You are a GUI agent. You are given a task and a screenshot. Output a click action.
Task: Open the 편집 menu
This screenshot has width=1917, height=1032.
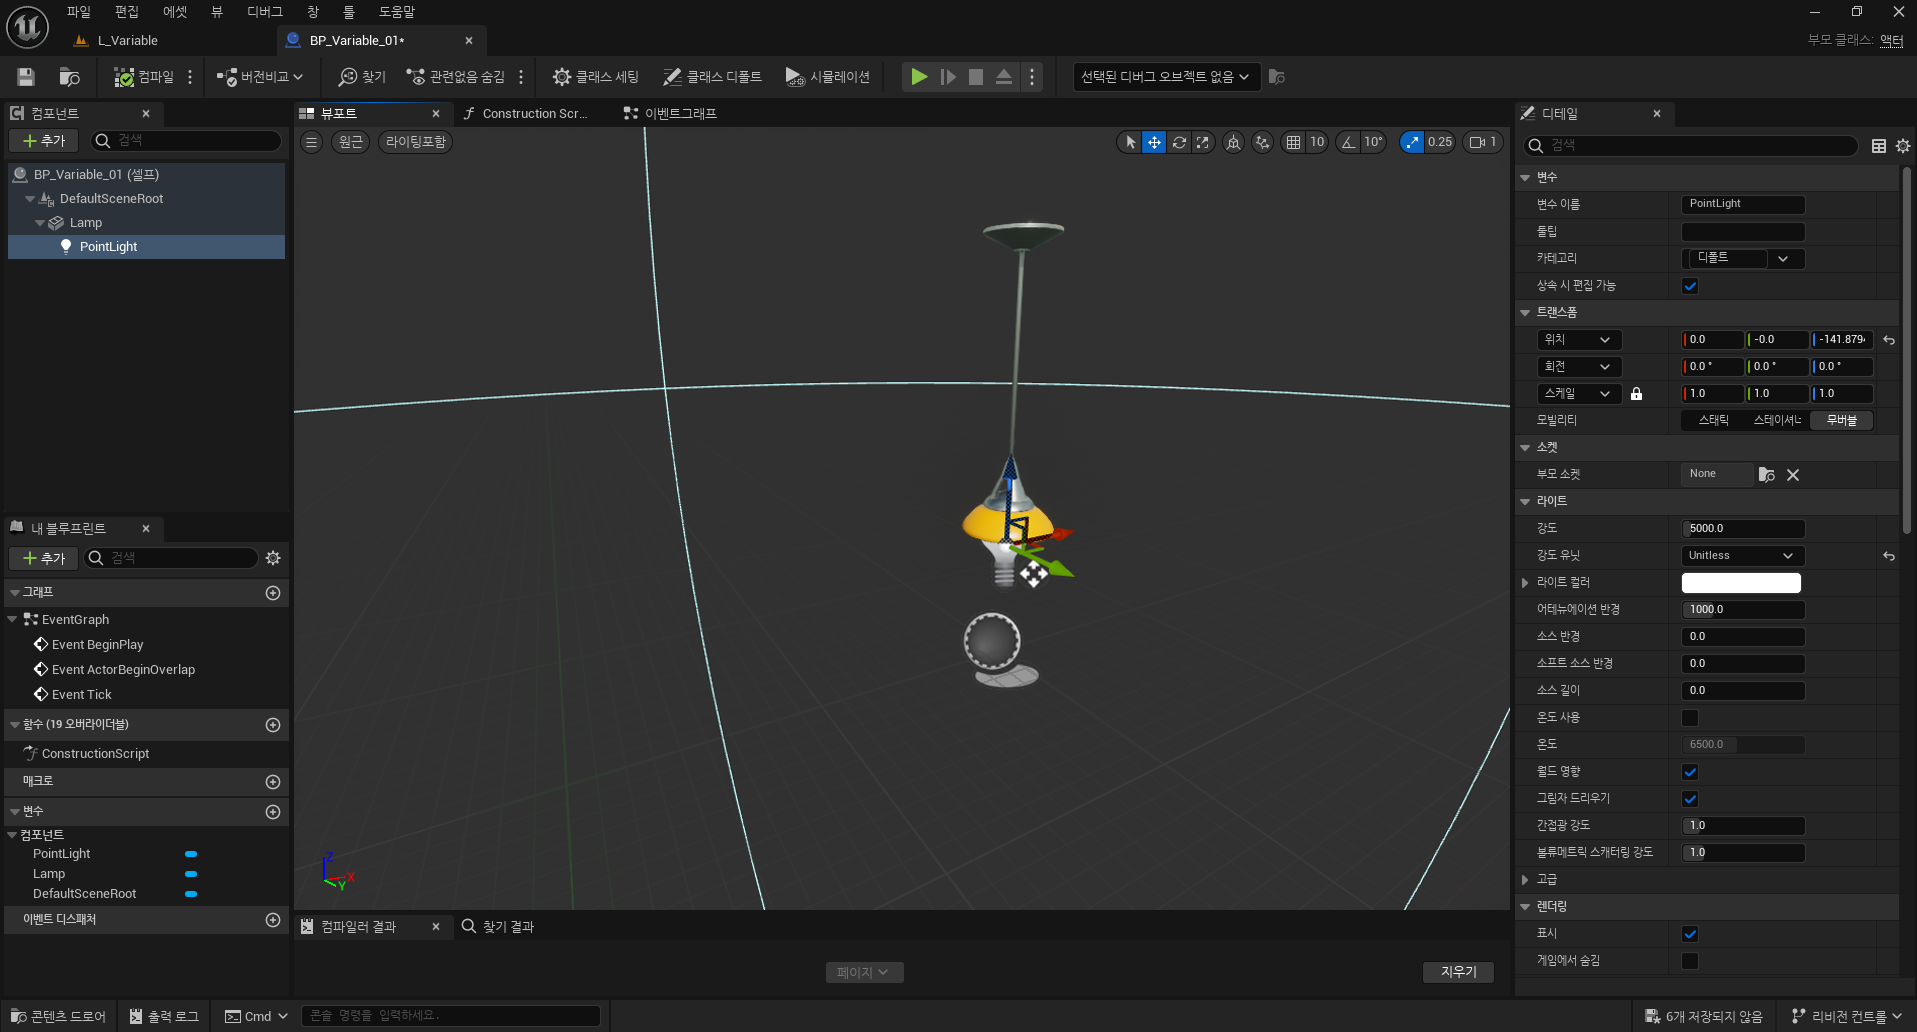(126, 12)
